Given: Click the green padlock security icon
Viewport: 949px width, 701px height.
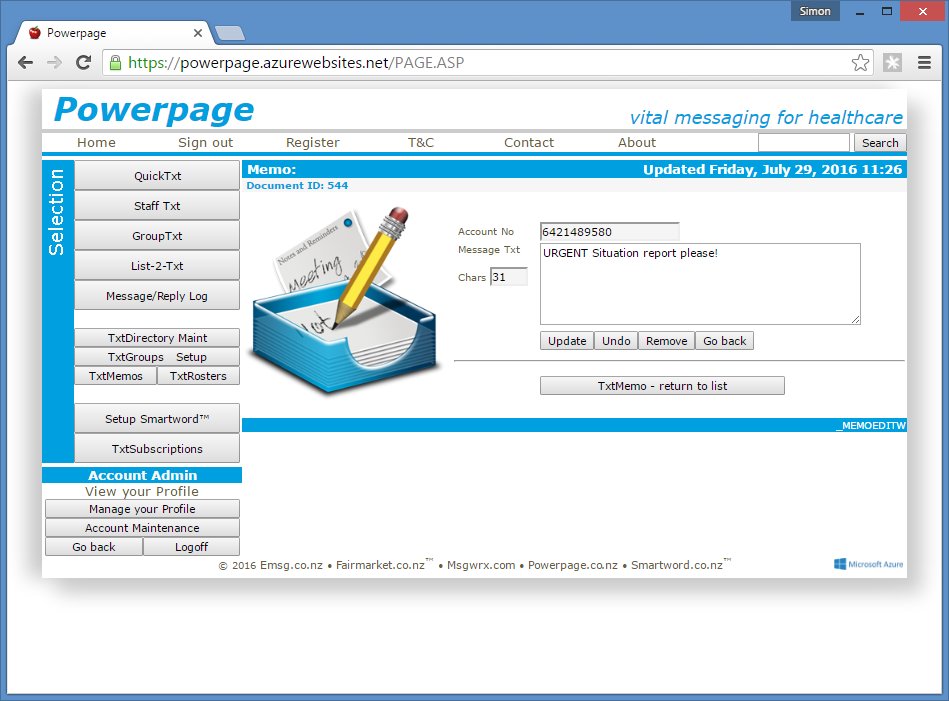Looking at the screenshot, I should [116, 63].
